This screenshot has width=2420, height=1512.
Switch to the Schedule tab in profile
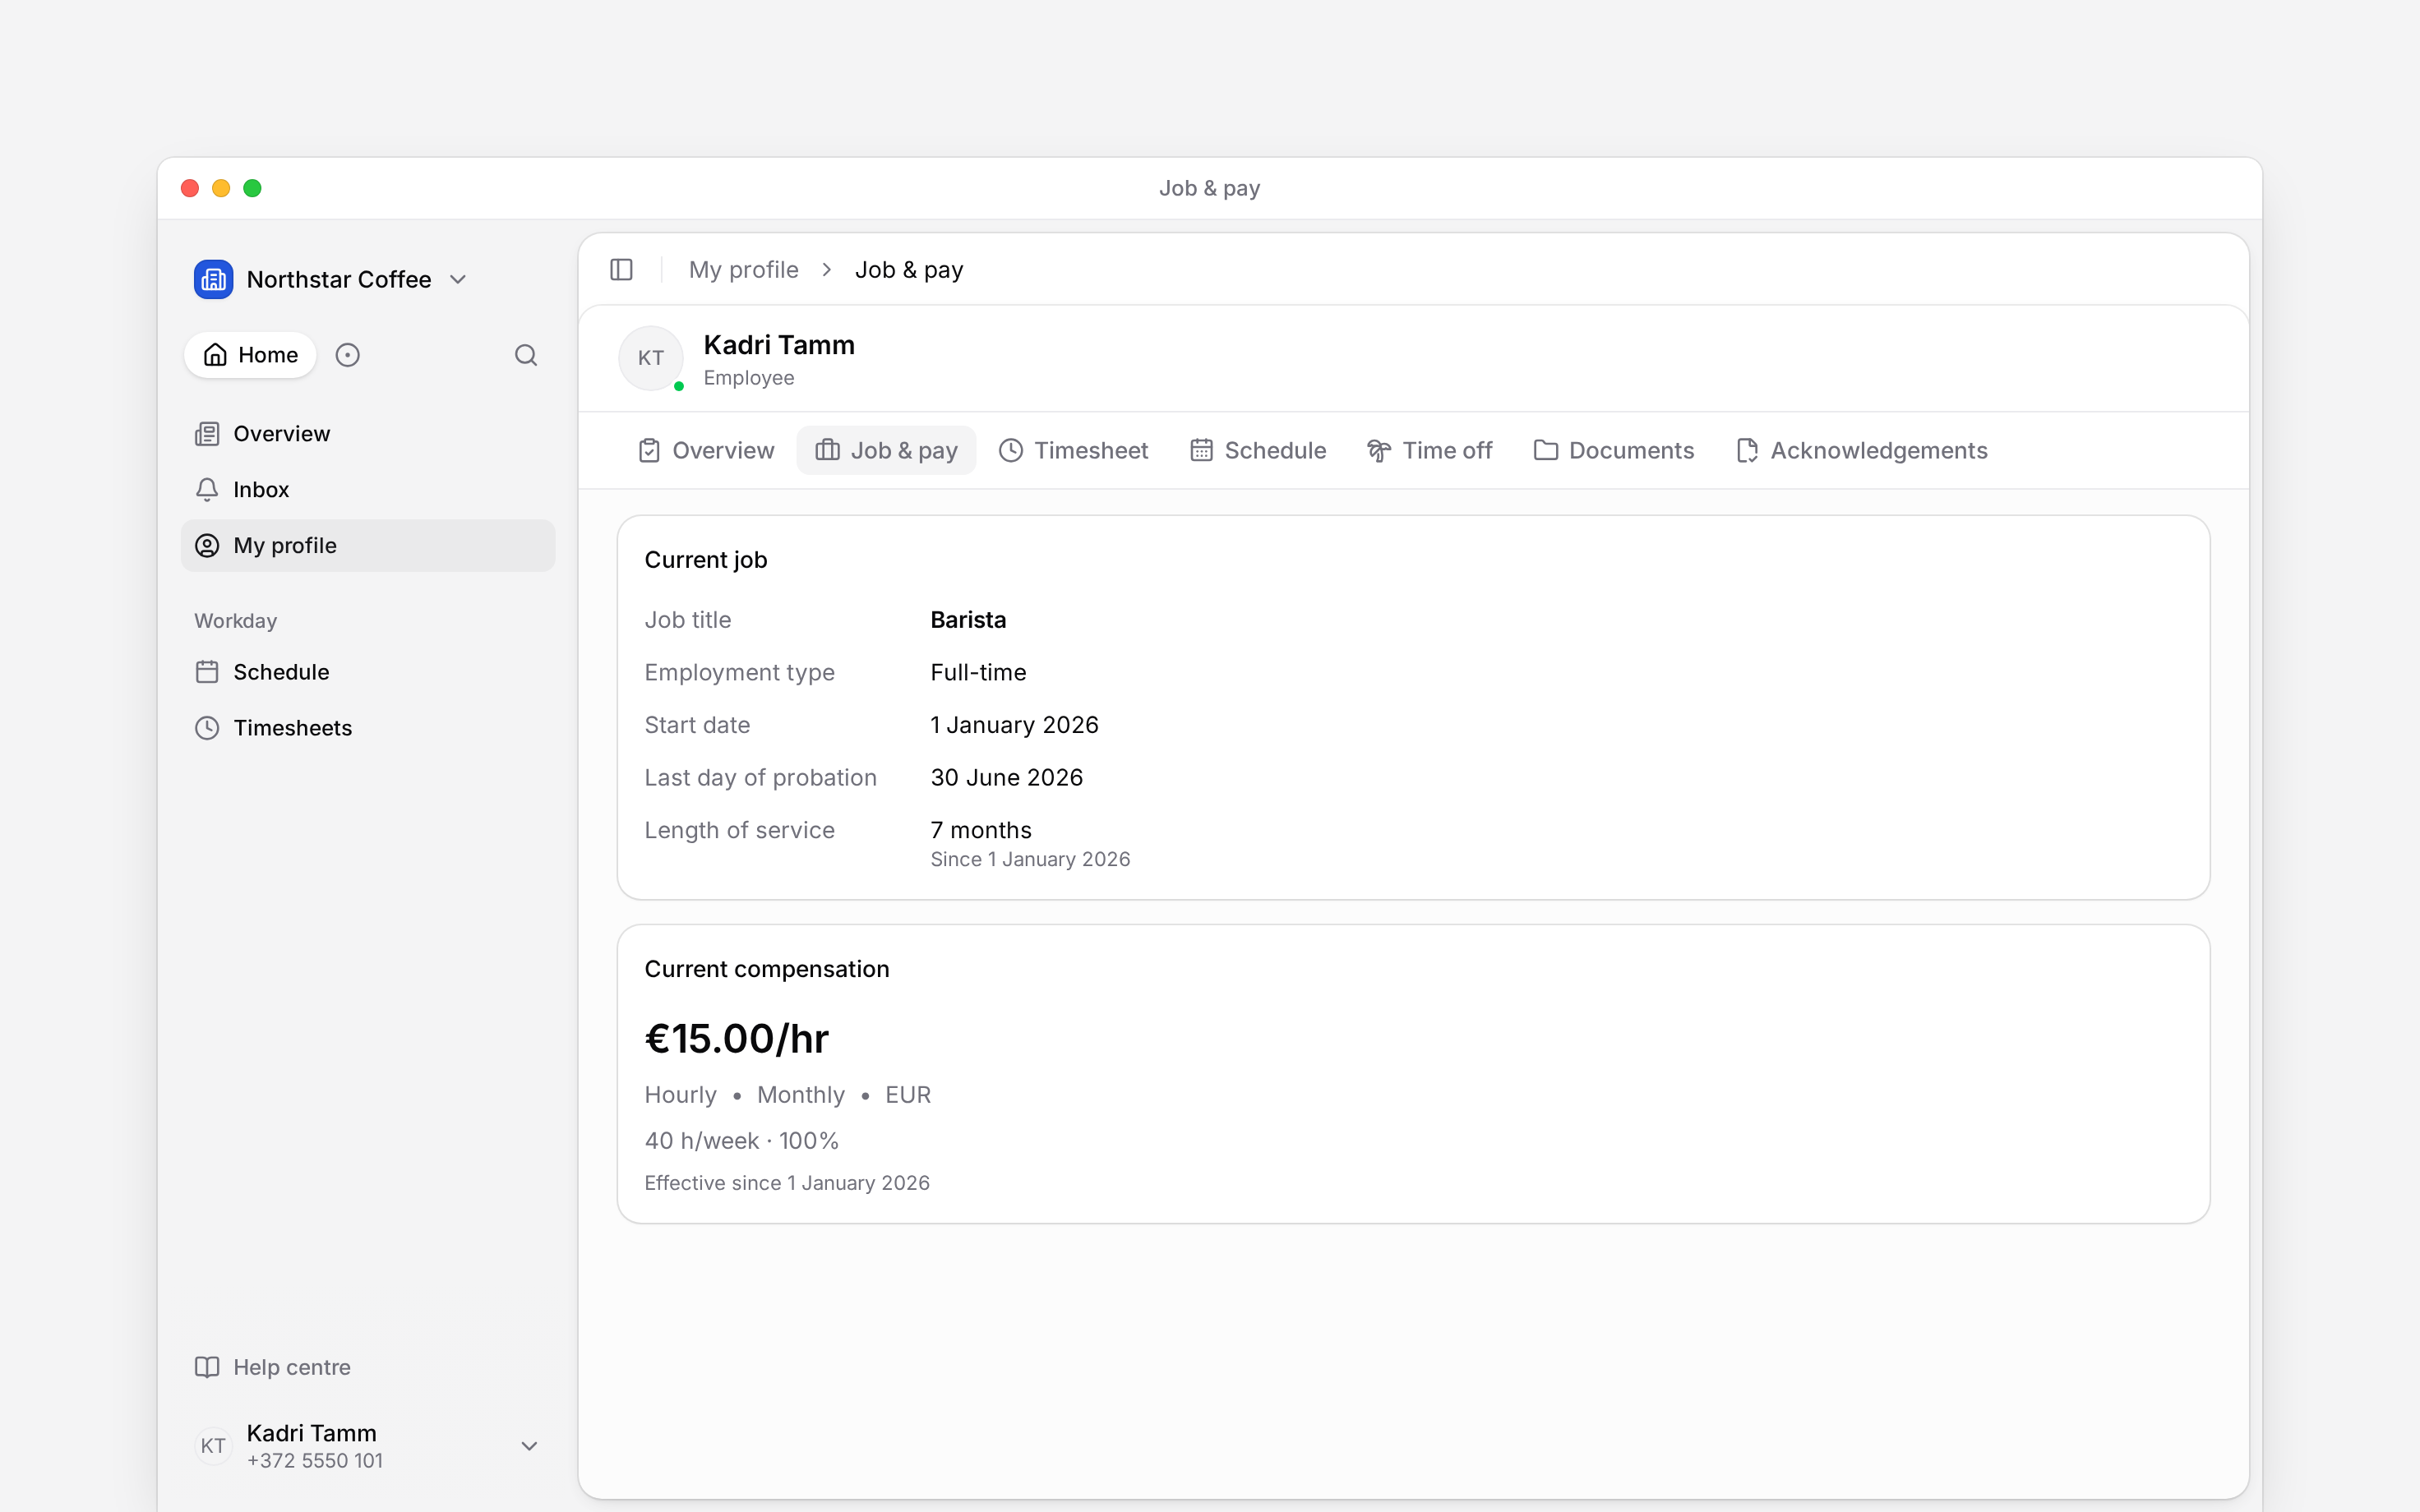tap(1258, 451)
